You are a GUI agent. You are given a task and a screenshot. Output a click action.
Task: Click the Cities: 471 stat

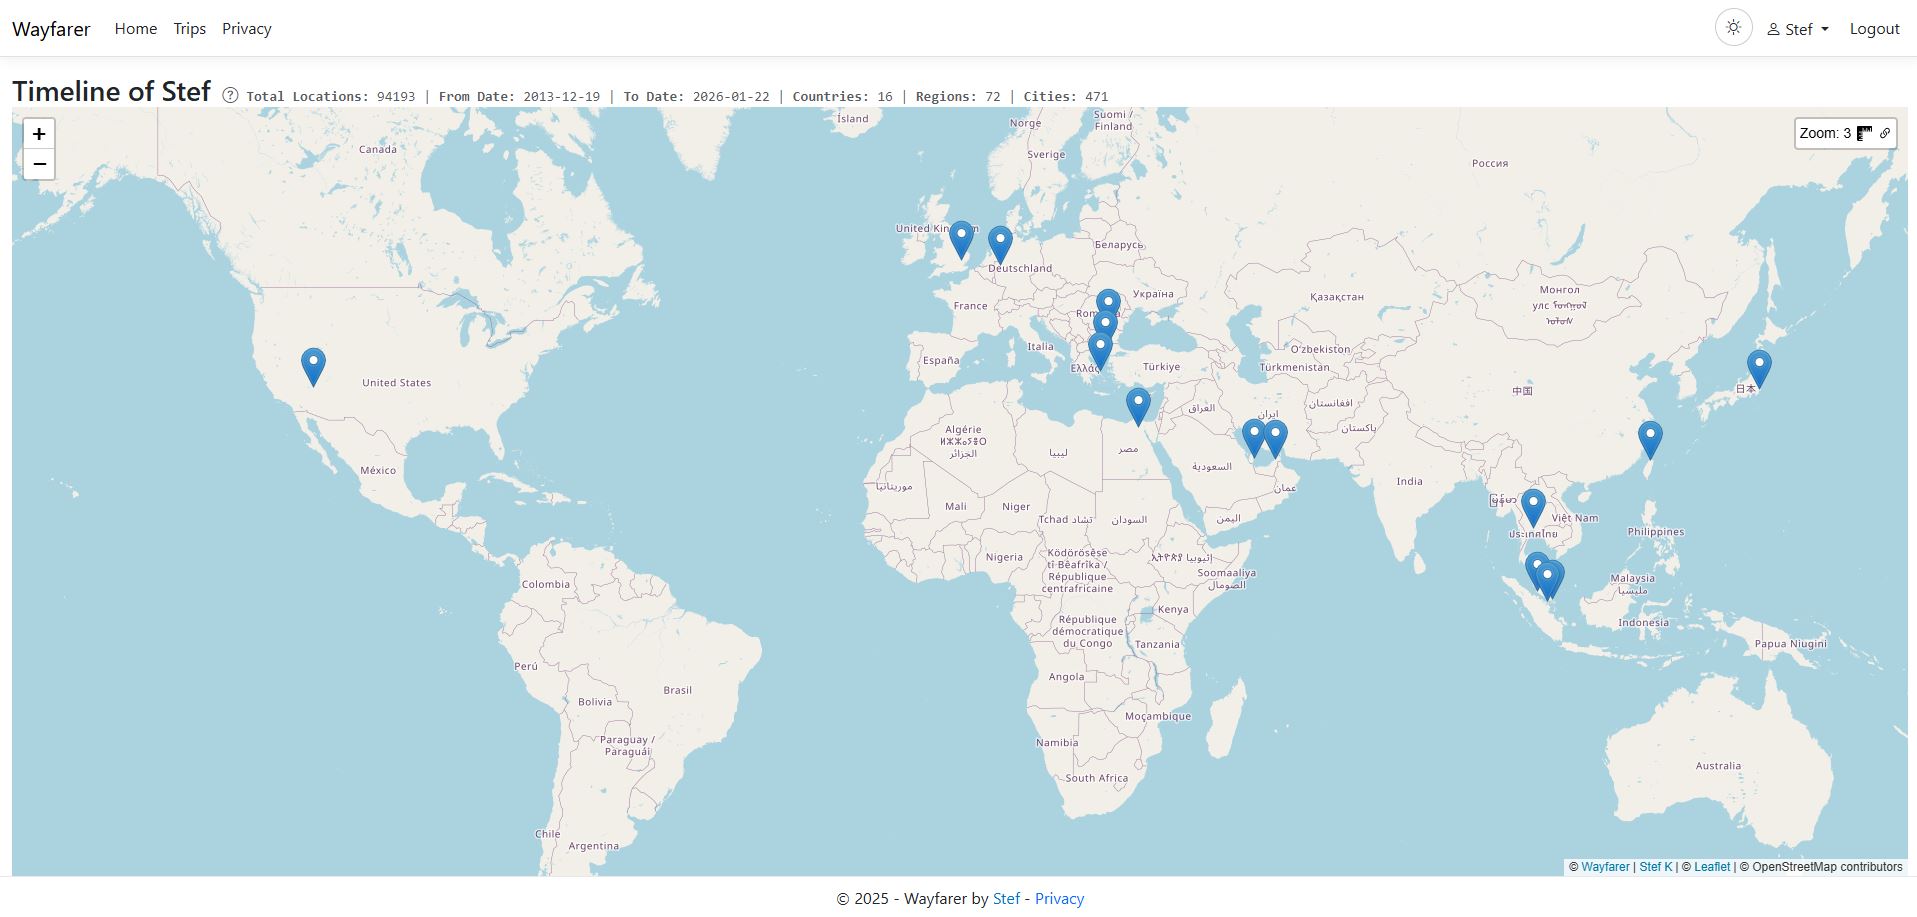click(x=1066, y=97)
